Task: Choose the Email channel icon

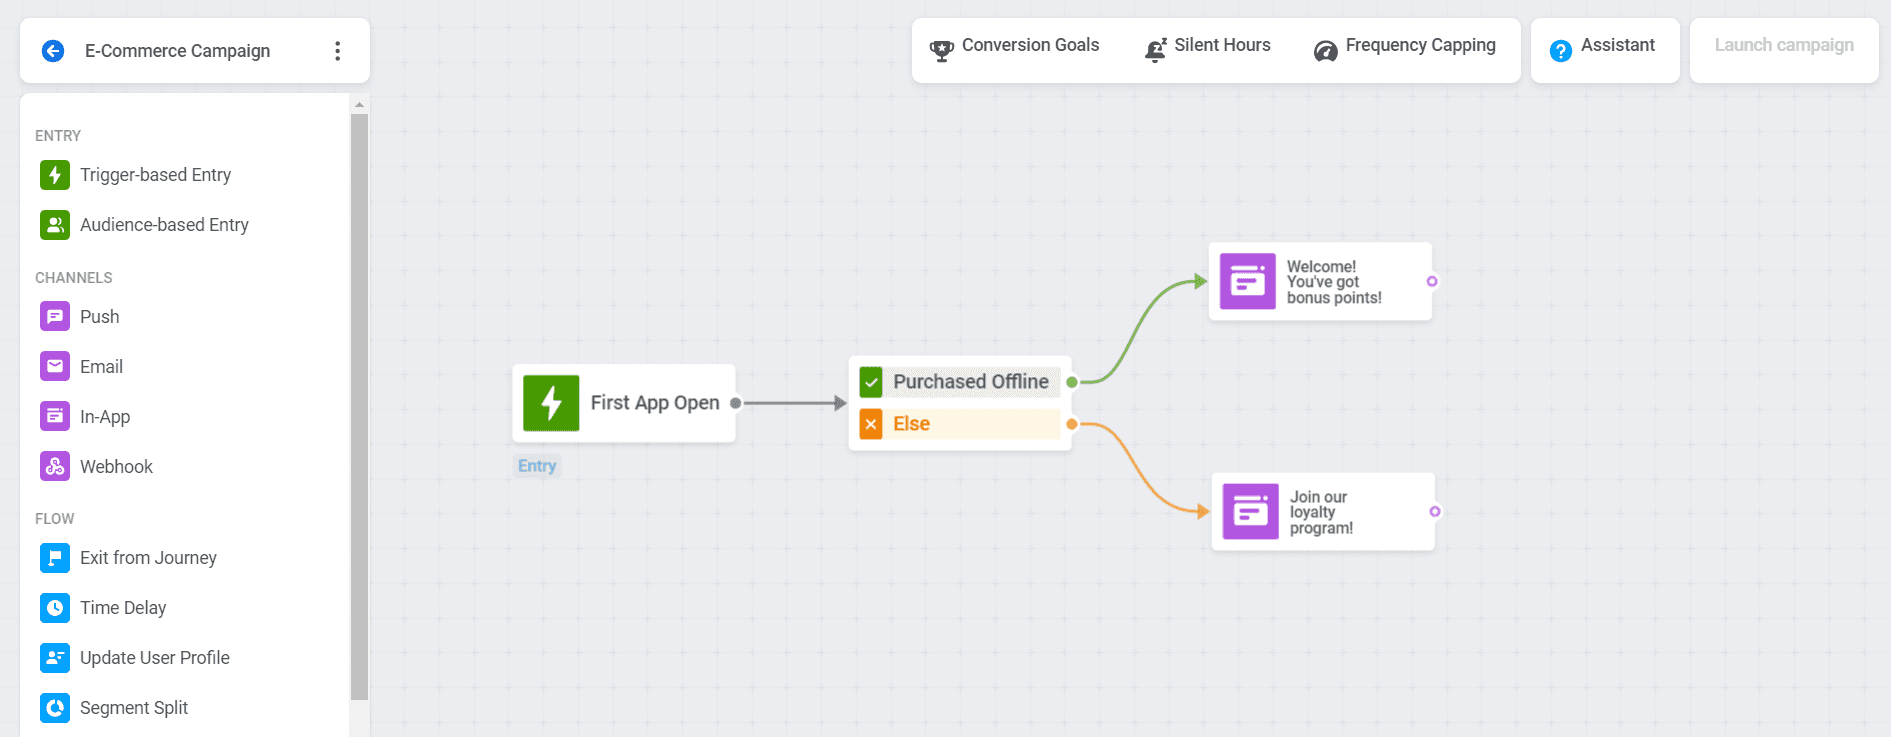Action: pyautogui.click(x=55, y=367)
